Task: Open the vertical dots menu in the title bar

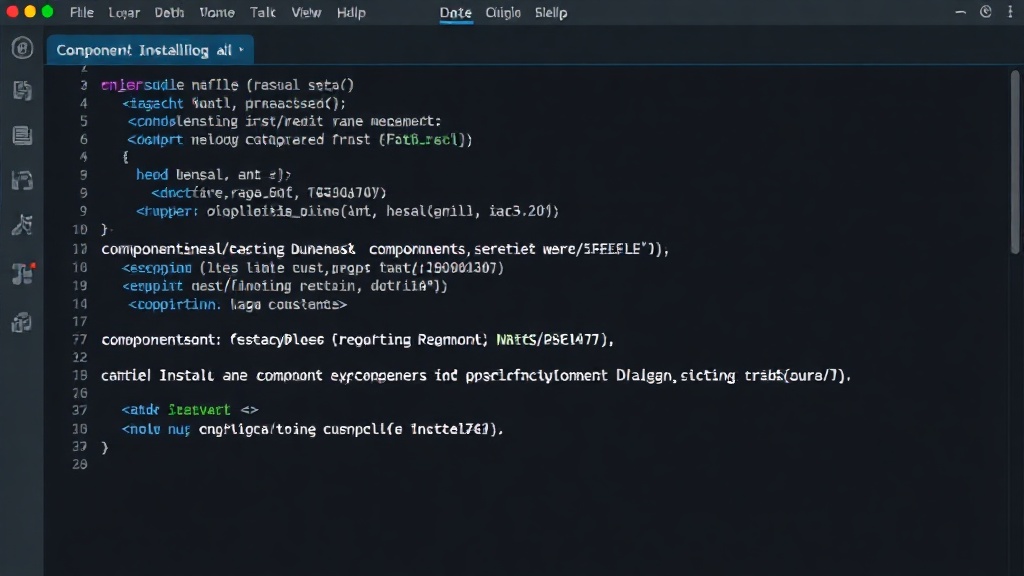Action: 1010,12
